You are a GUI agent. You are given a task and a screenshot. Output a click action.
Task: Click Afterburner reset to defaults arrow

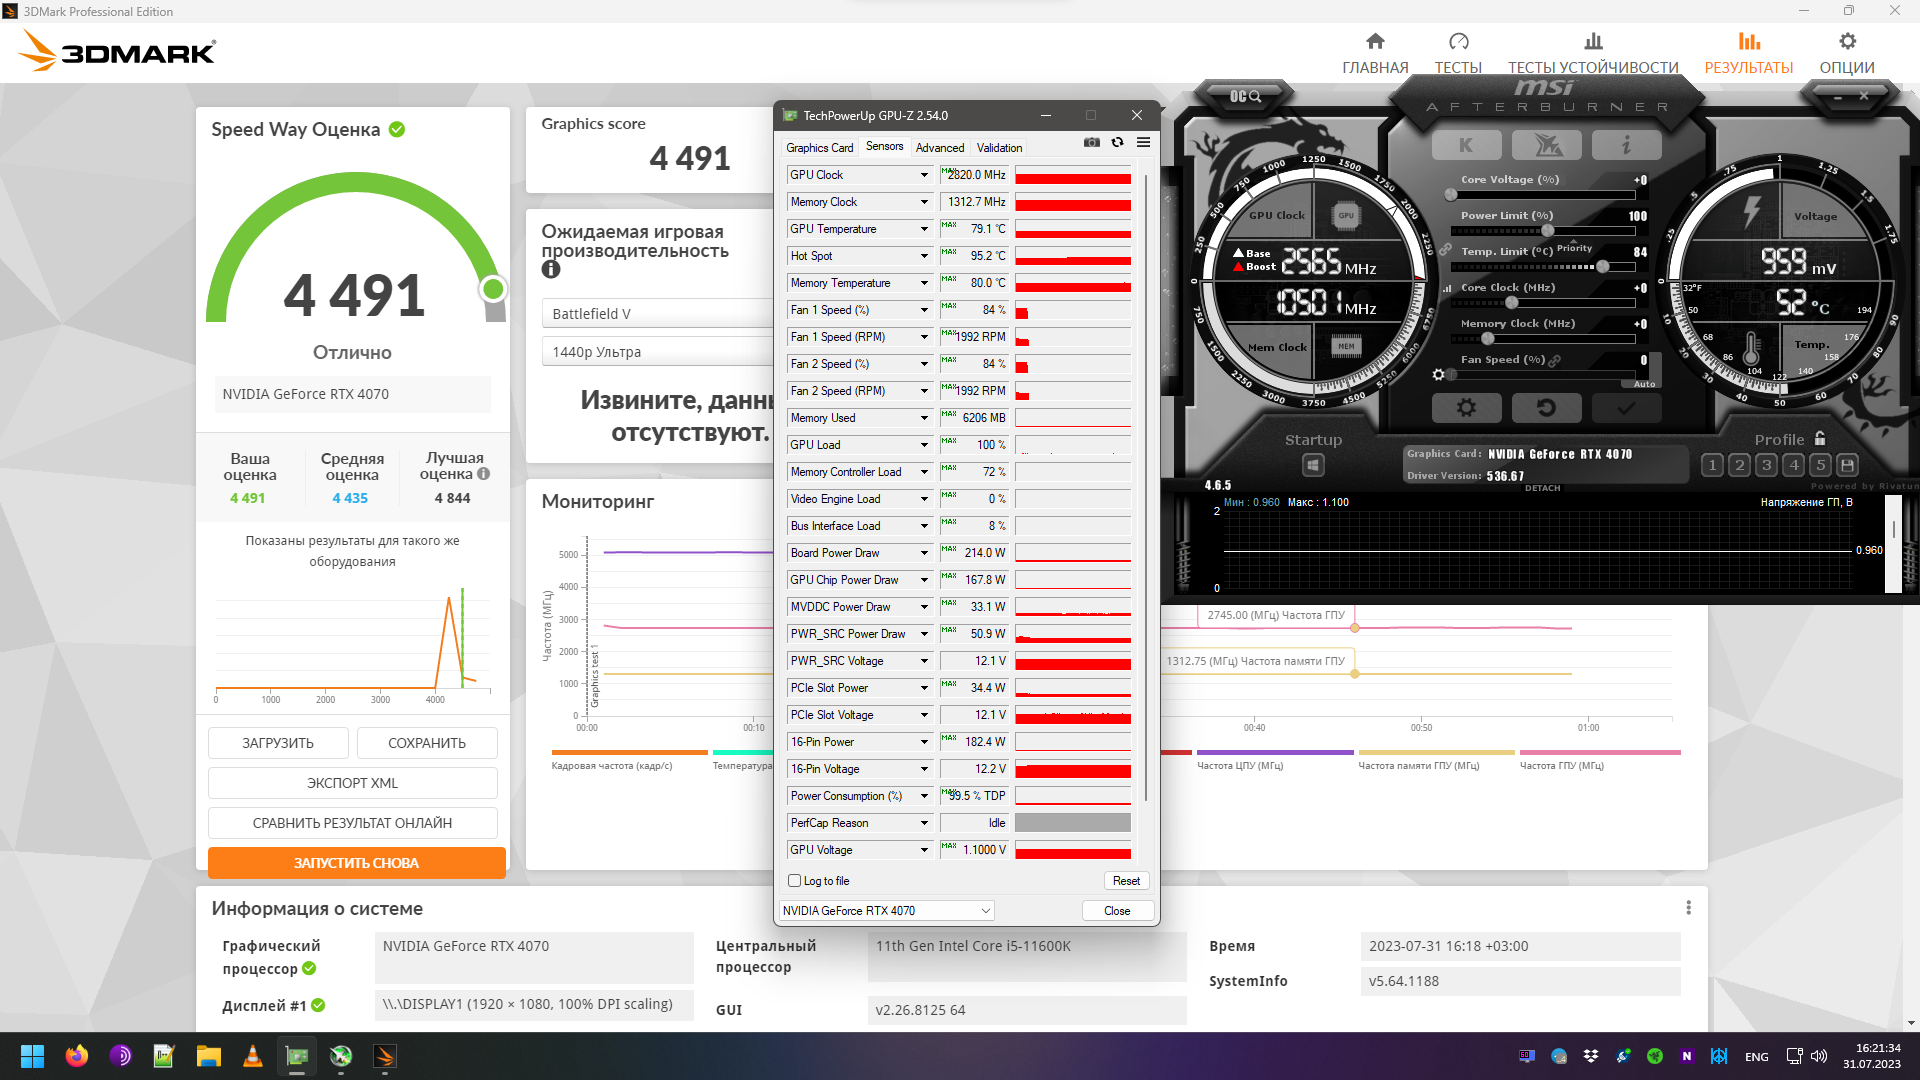(1546, 408)
